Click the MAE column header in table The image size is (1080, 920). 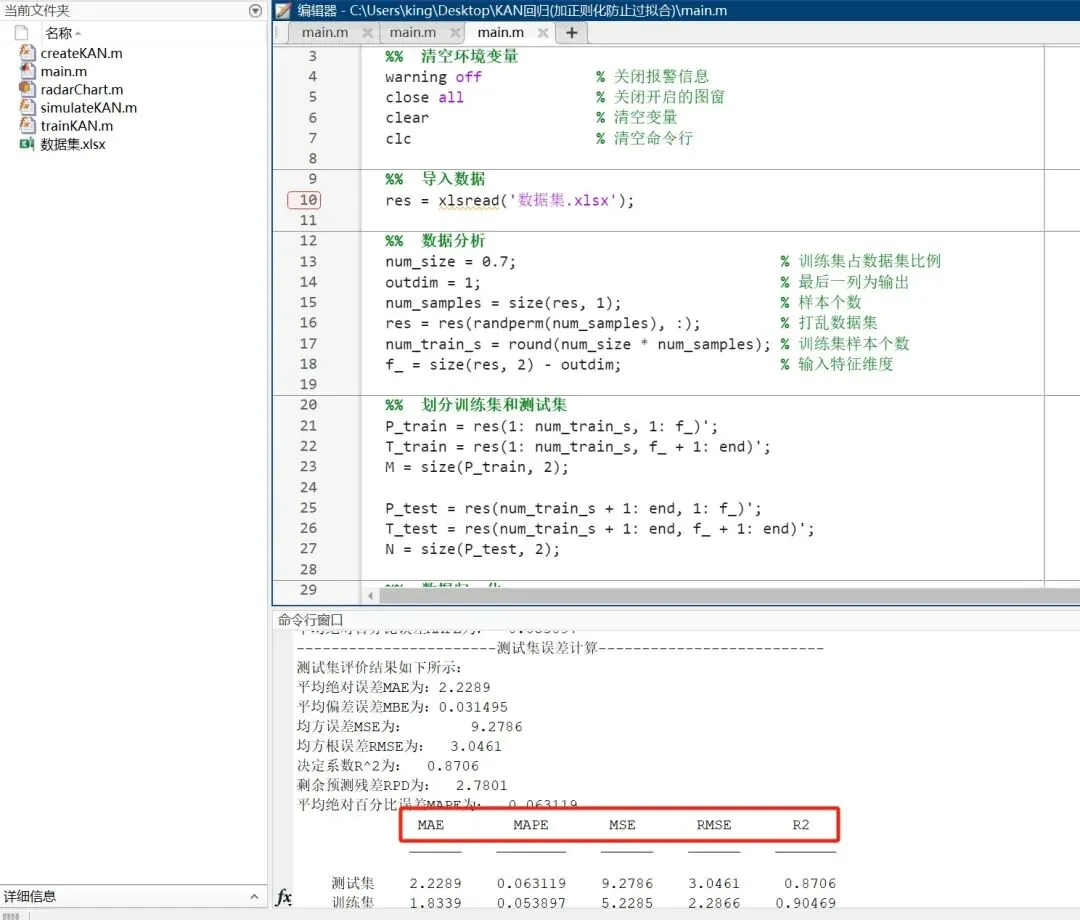[x=430, y=824]
